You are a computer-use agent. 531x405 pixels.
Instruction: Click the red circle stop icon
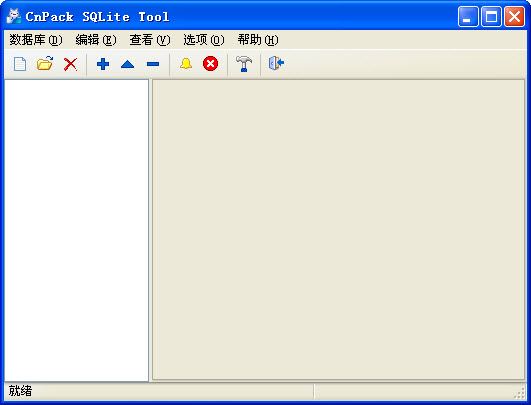click(210, 63)
